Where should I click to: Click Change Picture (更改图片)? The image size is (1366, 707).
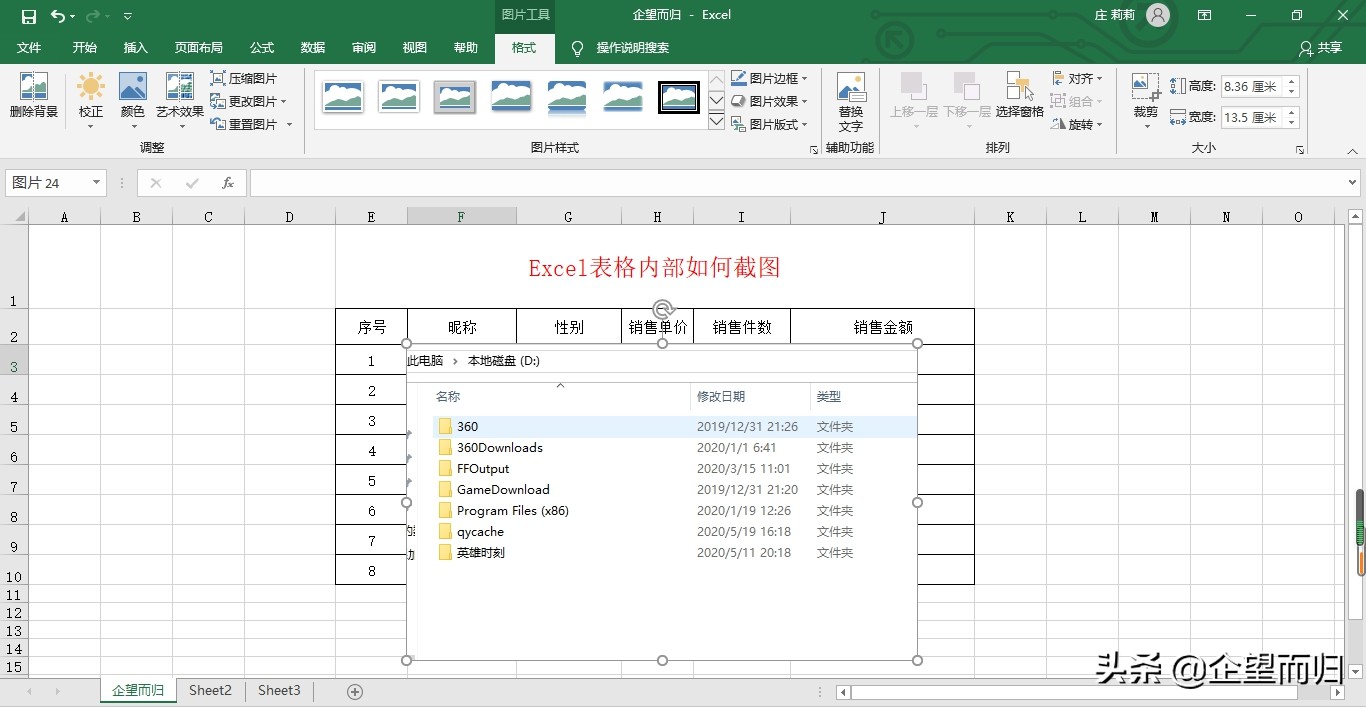[249, 101]
